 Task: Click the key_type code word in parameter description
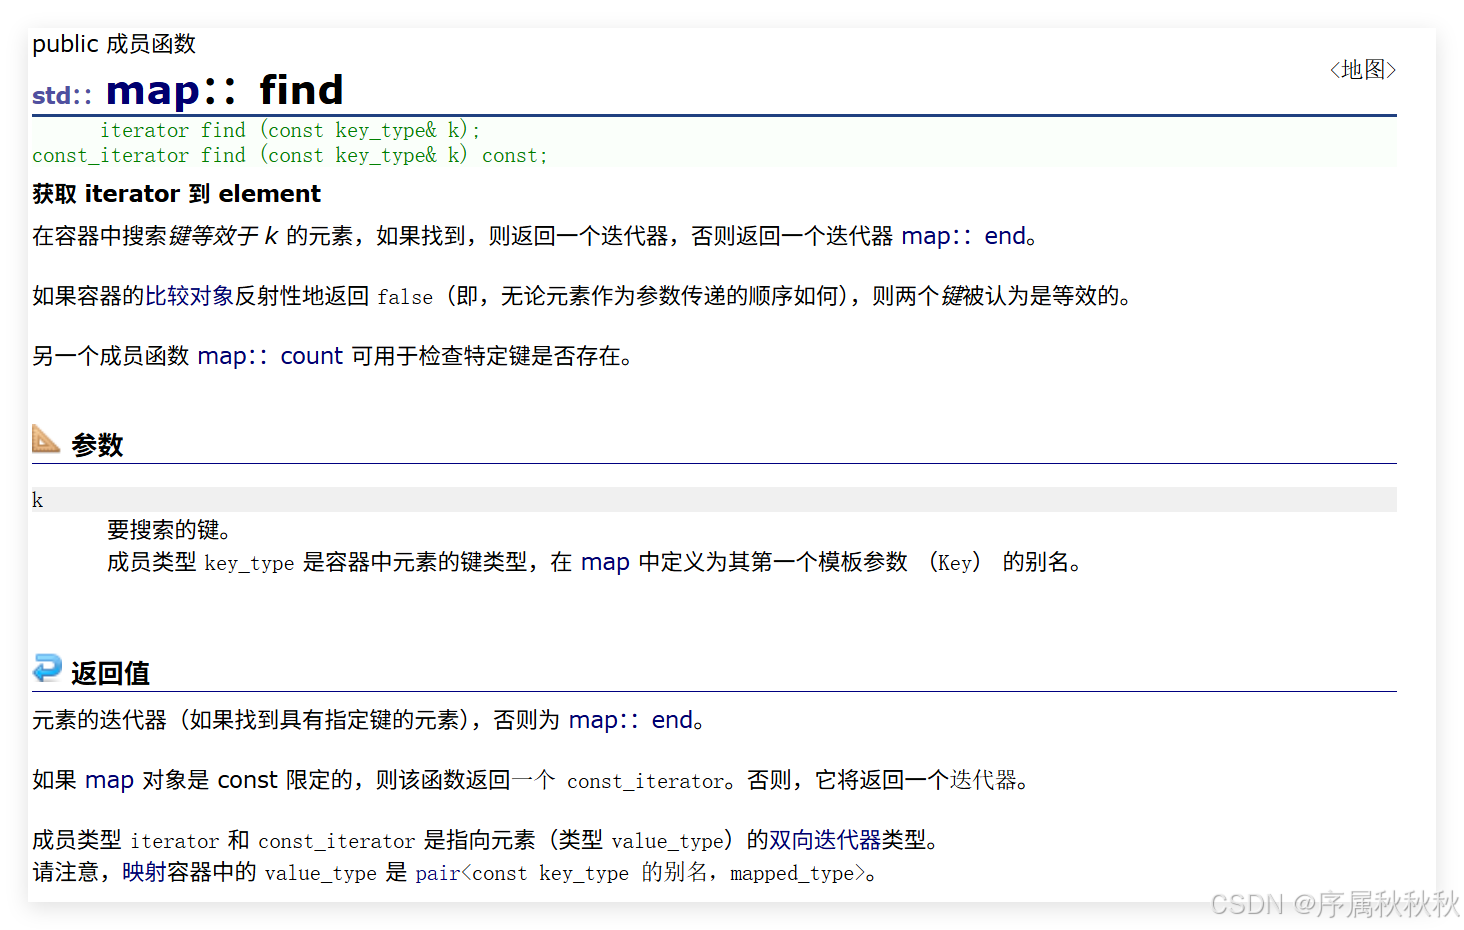pyautogui.click(x=249, y=563)
